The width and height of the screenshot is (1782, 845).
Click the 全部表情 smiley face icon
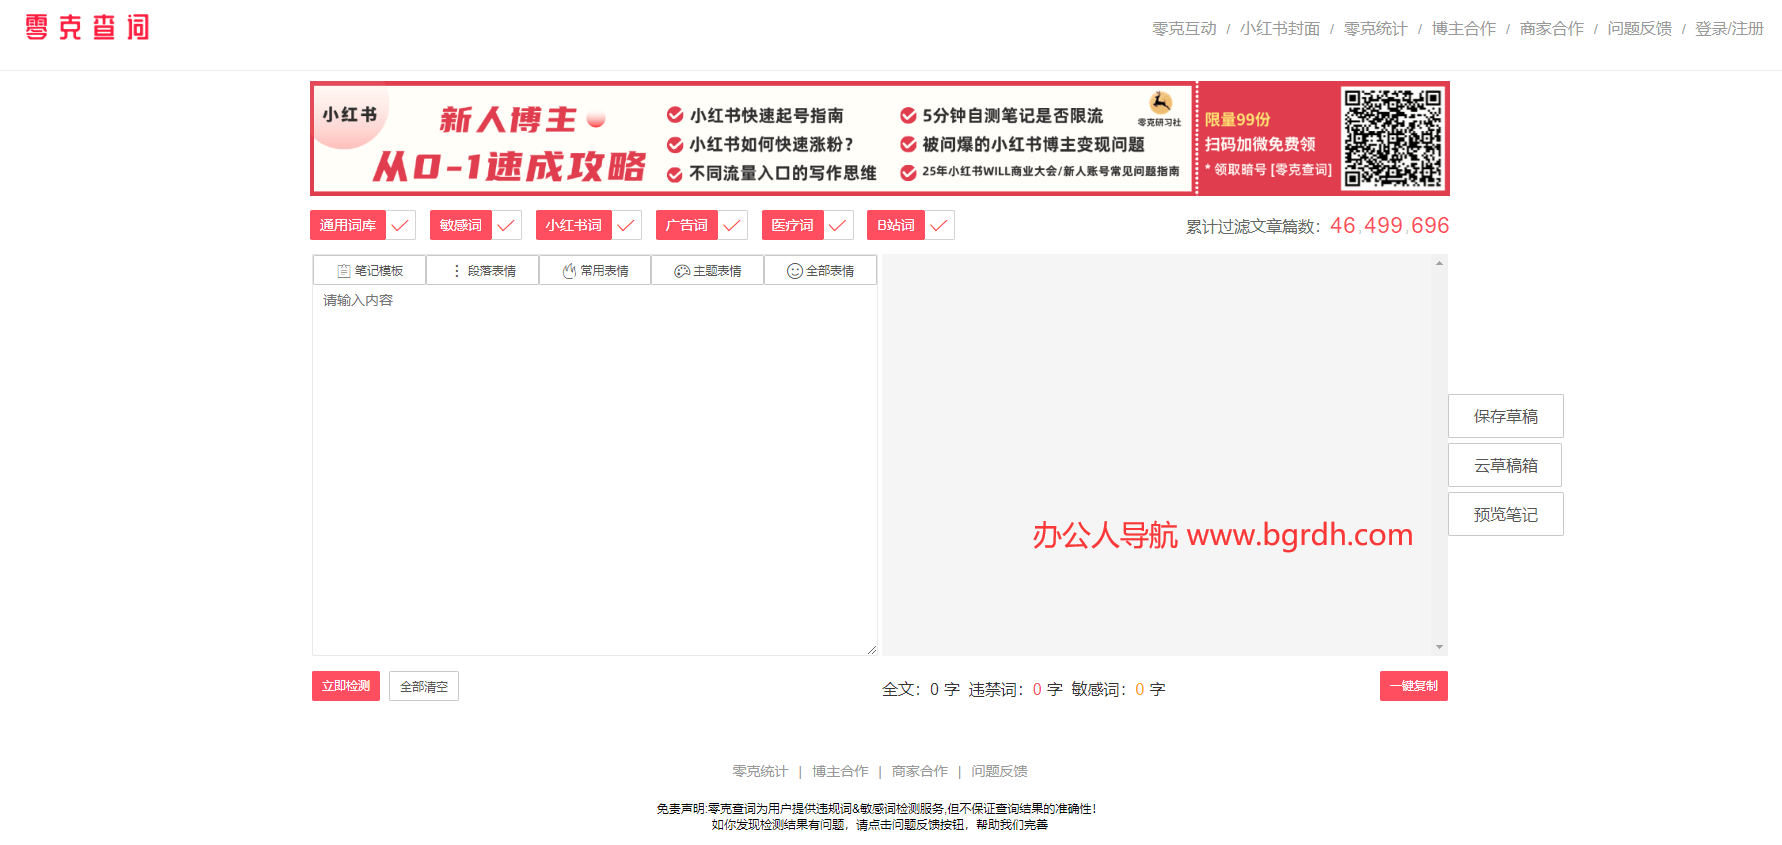(x=795, y=271)
